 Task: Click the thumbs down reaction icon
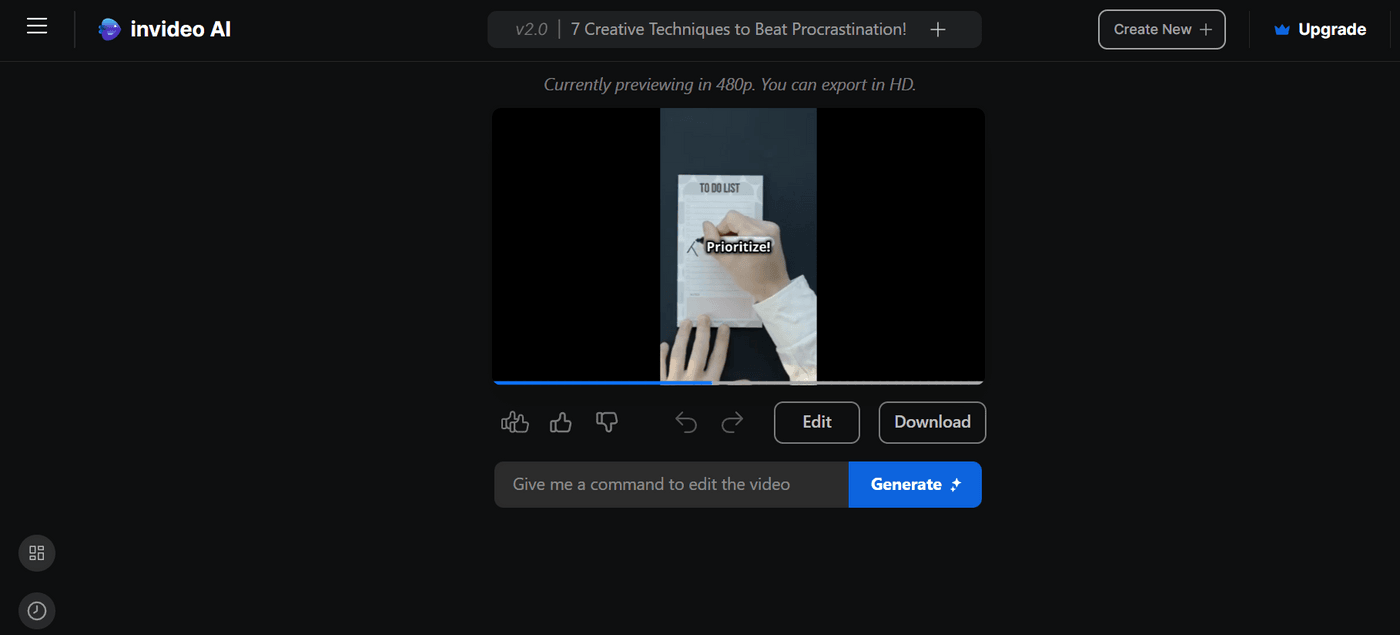(x=606, y=422)
